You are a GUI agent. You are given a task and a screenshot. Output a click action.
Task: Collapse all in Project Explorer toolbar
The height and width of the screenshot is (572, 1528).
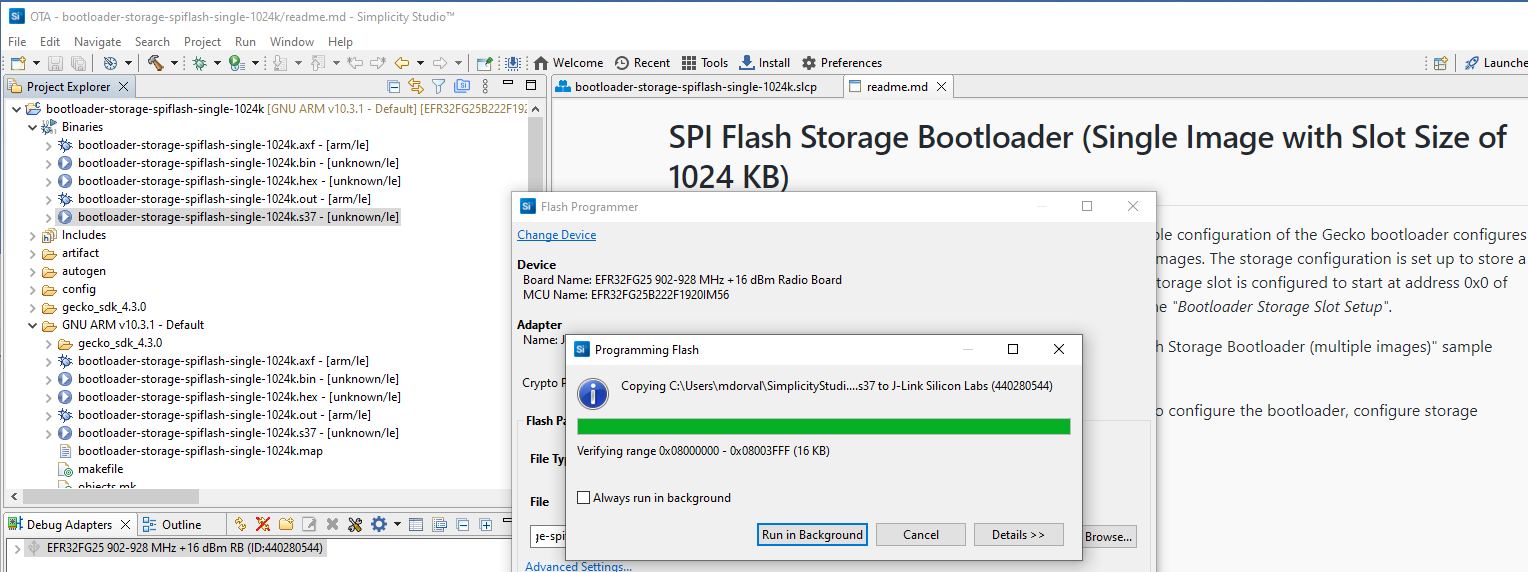(x=394, y=86)
